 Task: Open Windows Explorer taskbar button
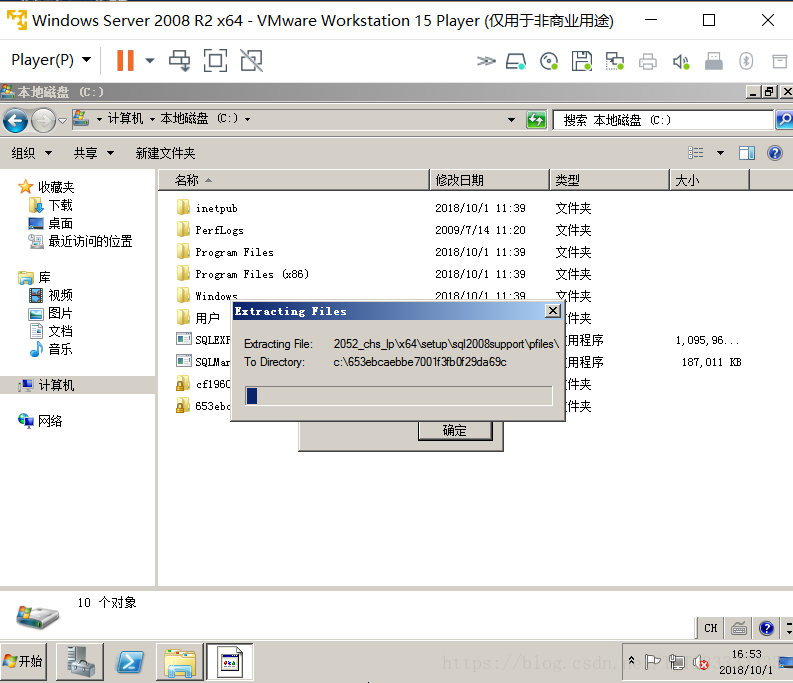coord(180,662)
